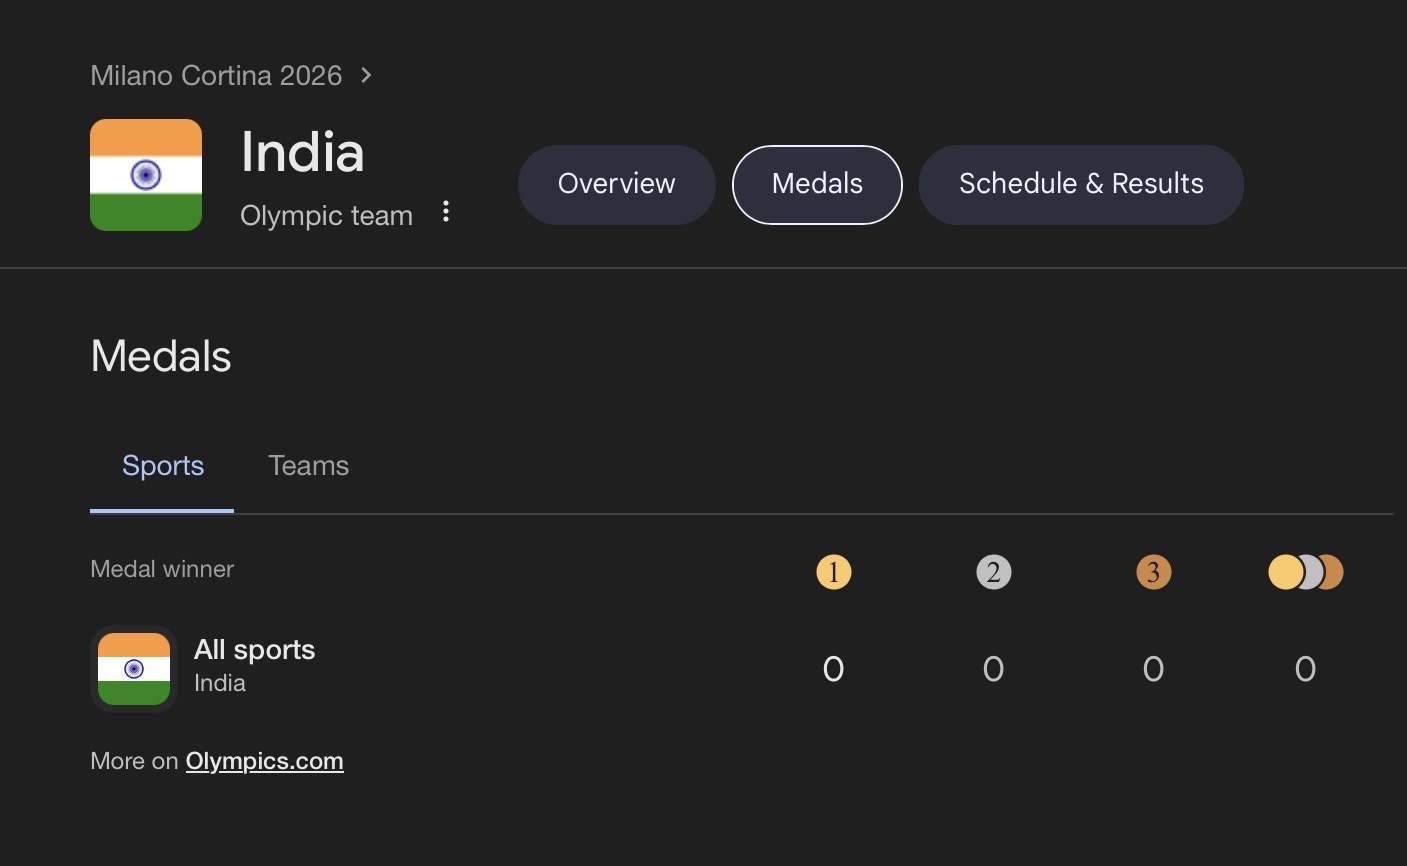This screenshot has height=866, width=1407.
Task: Open the three-dot more options menu
Action: [x=446, y=212]
